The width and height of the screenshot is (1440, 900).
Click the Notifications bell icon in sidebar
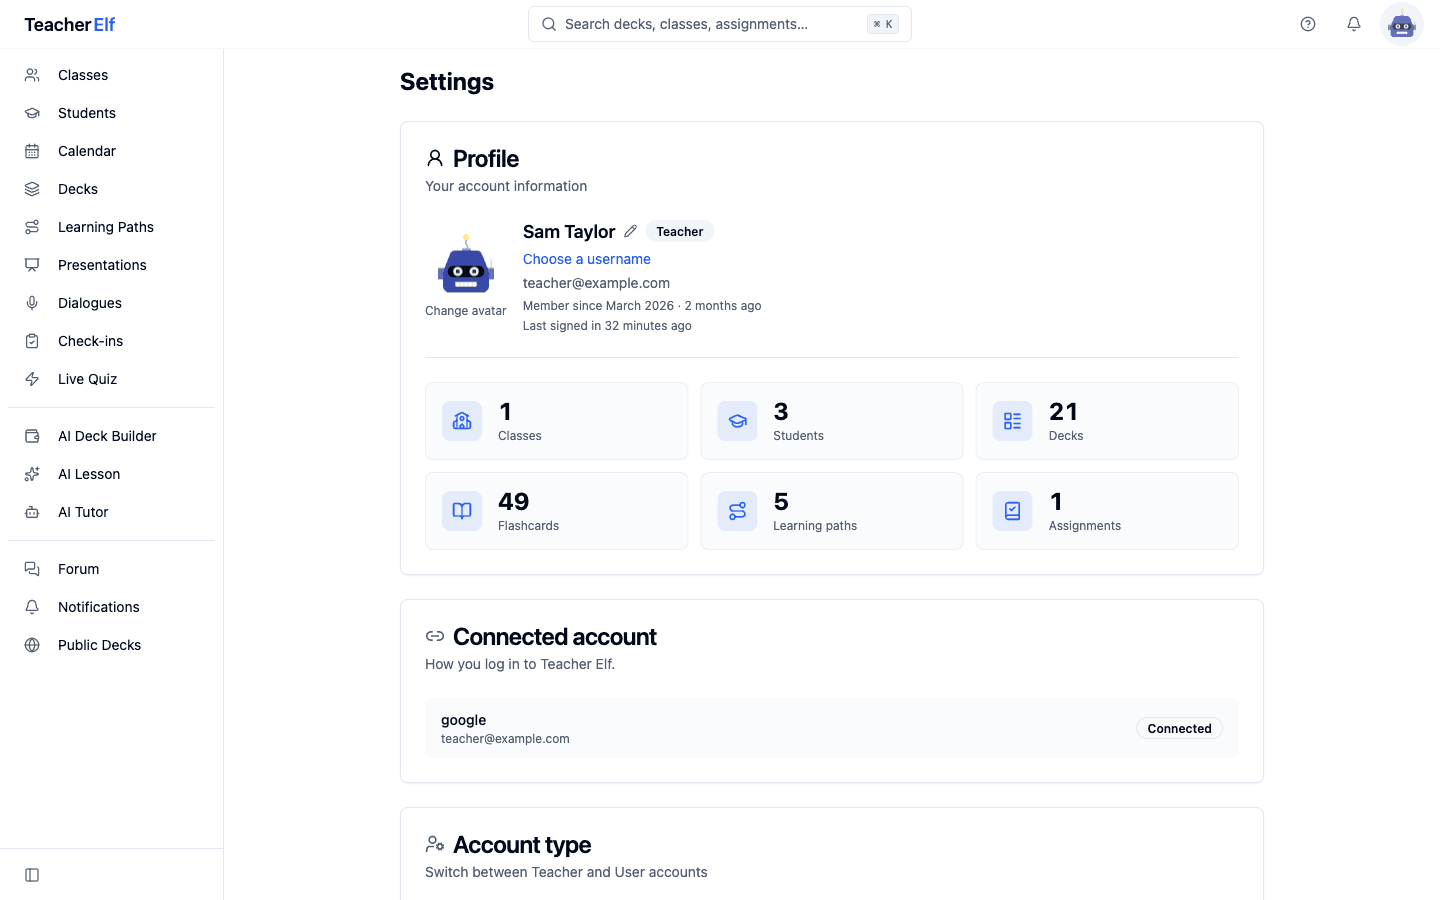click(x=32, y=607)
